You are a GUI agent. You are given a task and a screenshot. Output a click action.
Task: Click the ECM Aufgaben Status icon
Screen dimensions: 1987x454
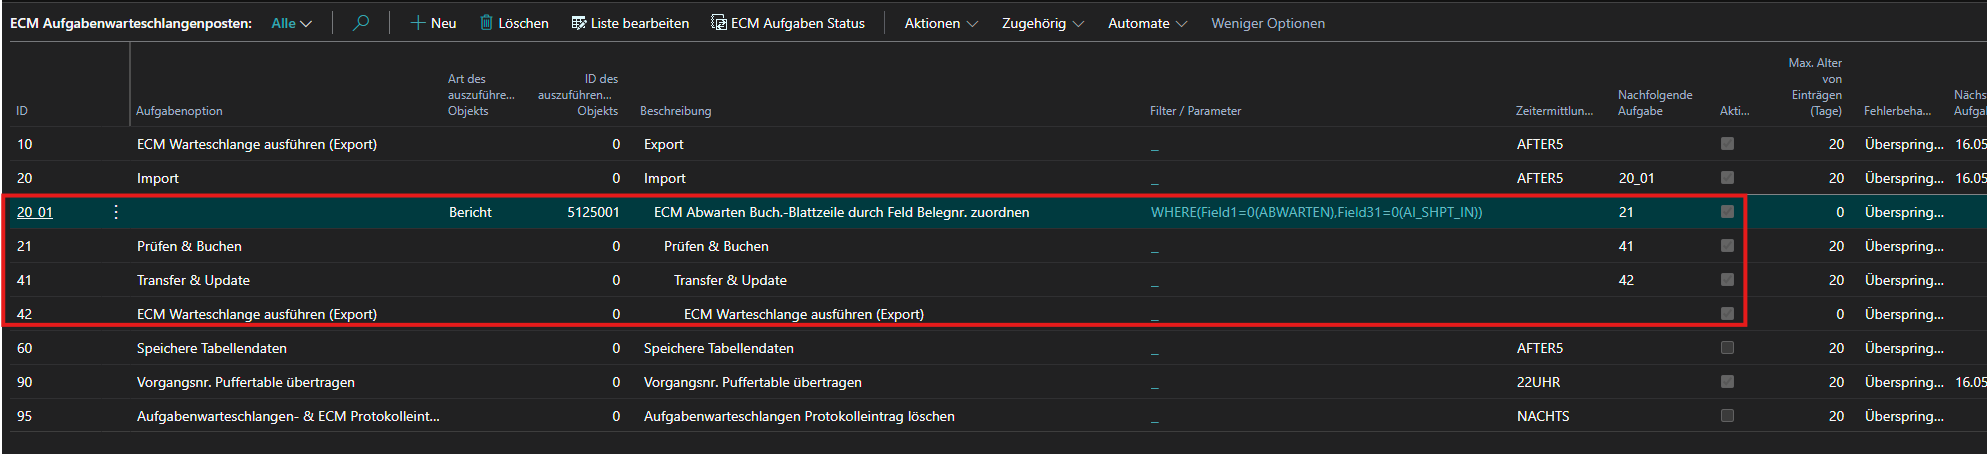pyautogui.click(x=719, y=22)
